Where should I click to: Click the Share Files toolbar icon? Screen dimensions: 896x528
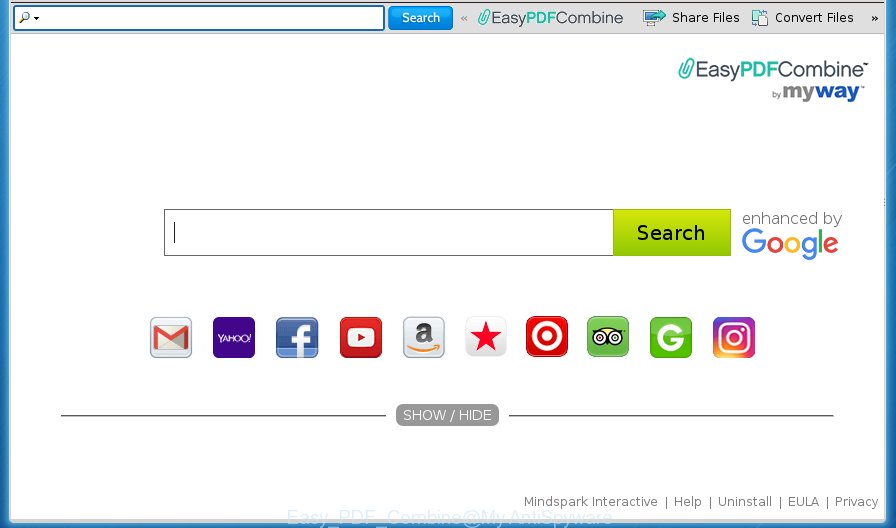[654, 18]
